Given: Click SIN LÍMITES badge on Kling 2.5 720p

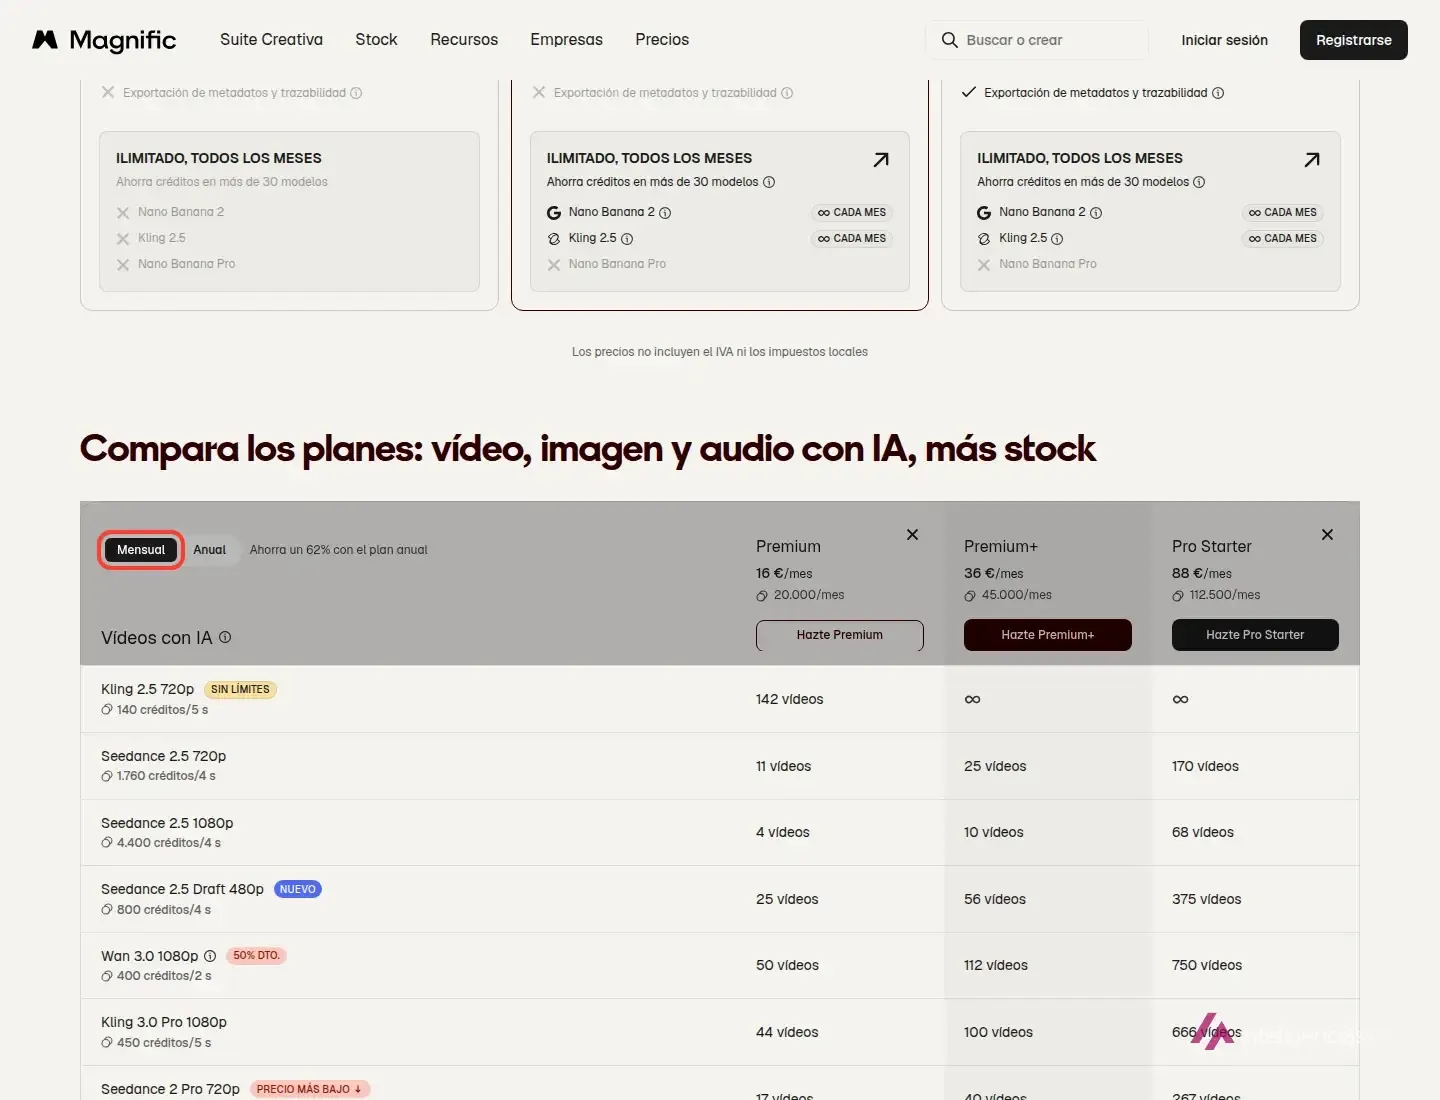Looking at the screenshot, I should click(240, 690).
